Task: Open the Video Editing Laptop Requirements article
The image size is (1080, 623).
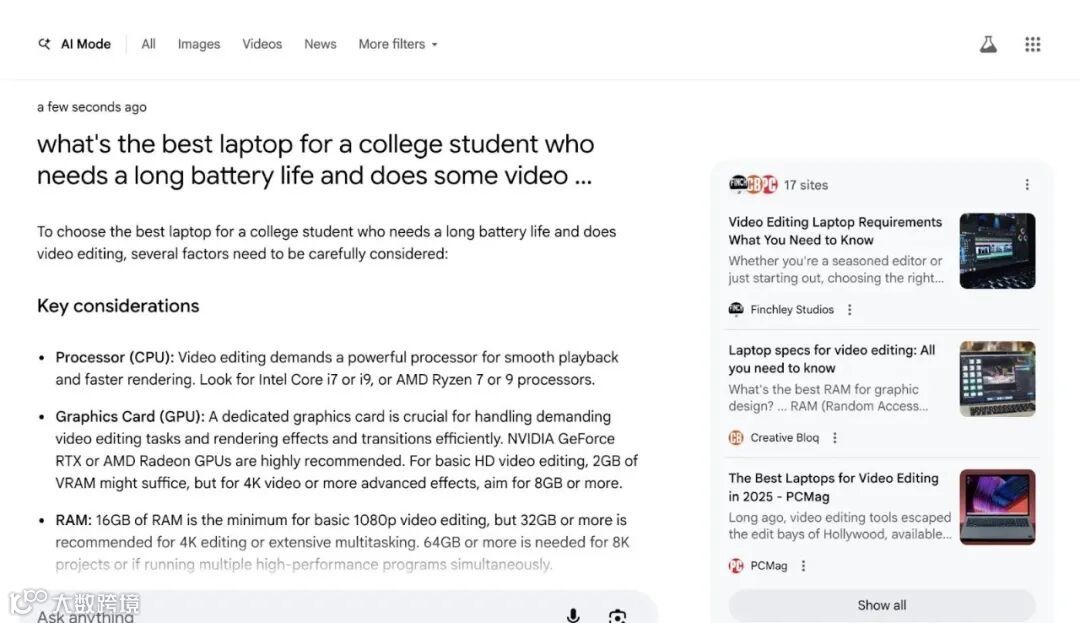Action: [835, 231]
